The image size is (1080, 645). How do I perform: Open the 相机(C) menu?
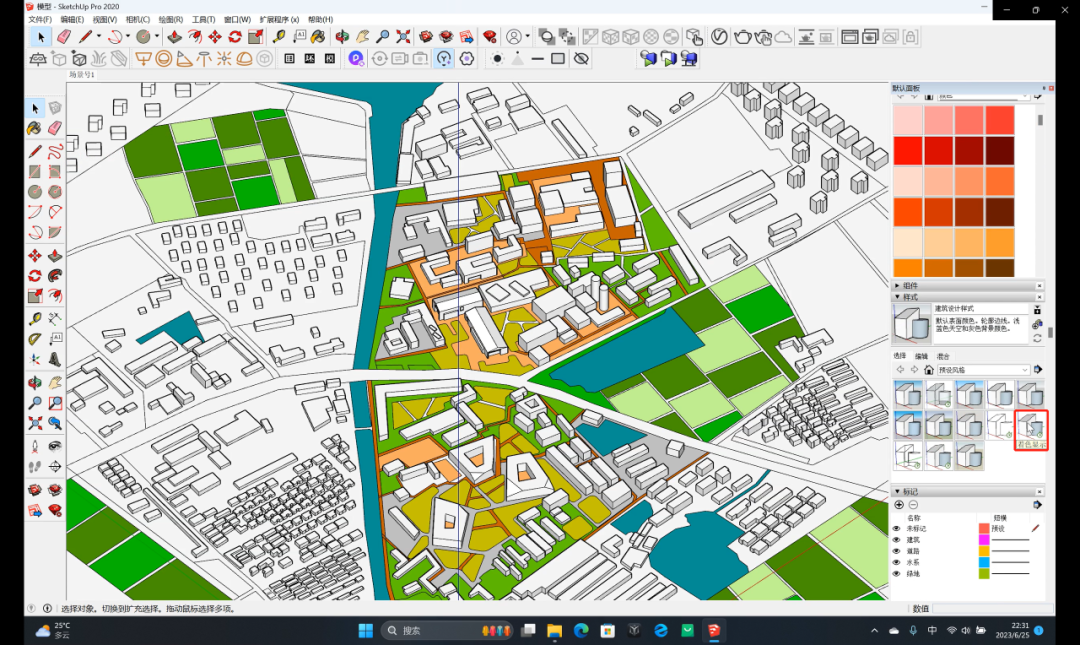click(137, 19)
